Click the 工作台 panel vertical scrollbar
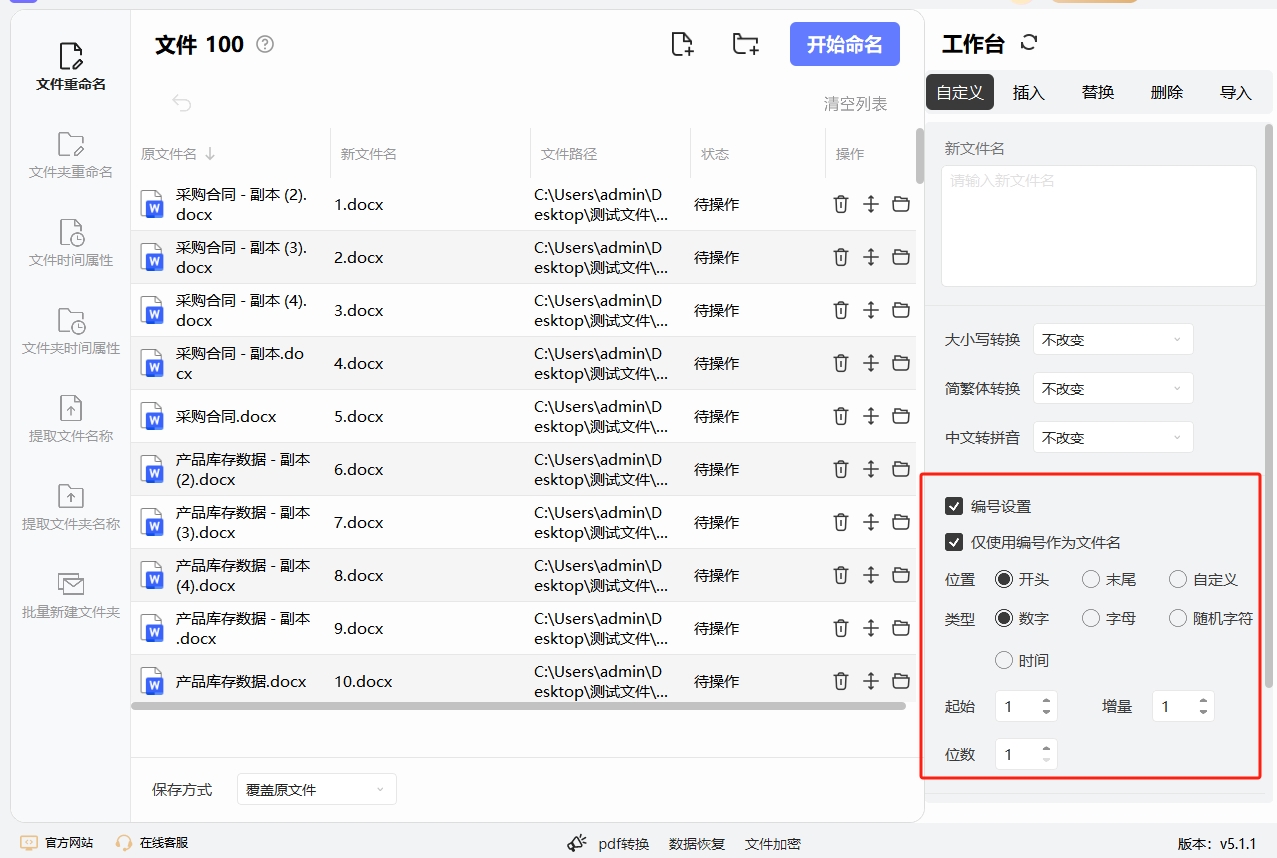 (1270, 405)
